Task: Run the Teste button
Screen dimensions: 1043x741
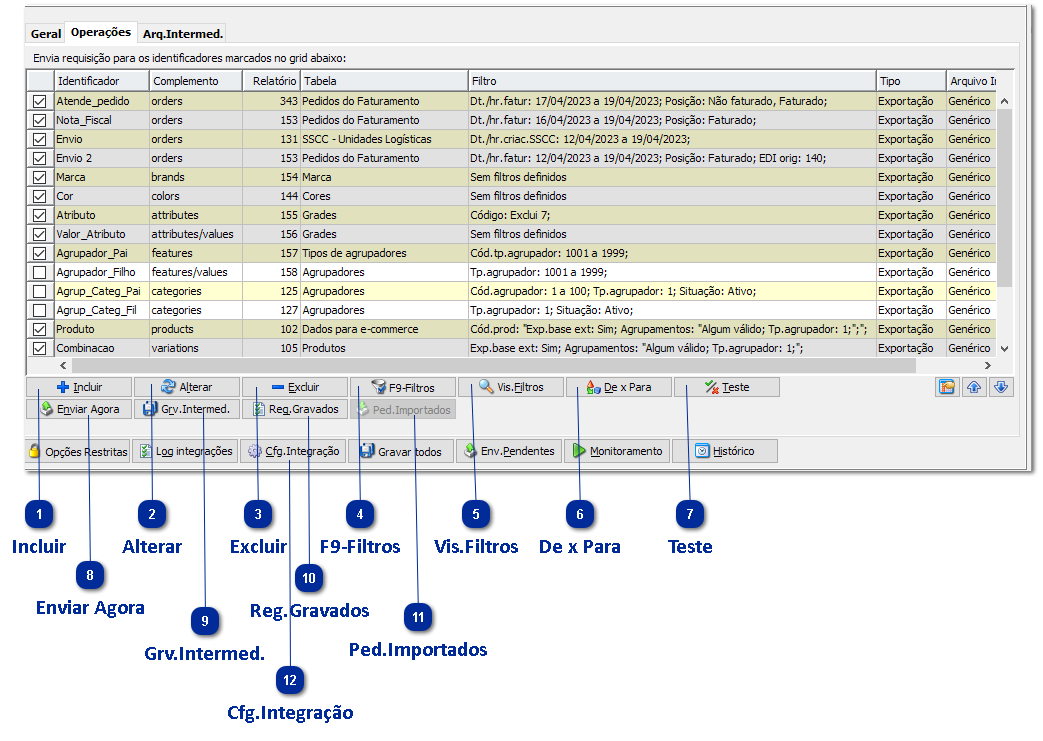Action: 726,387
